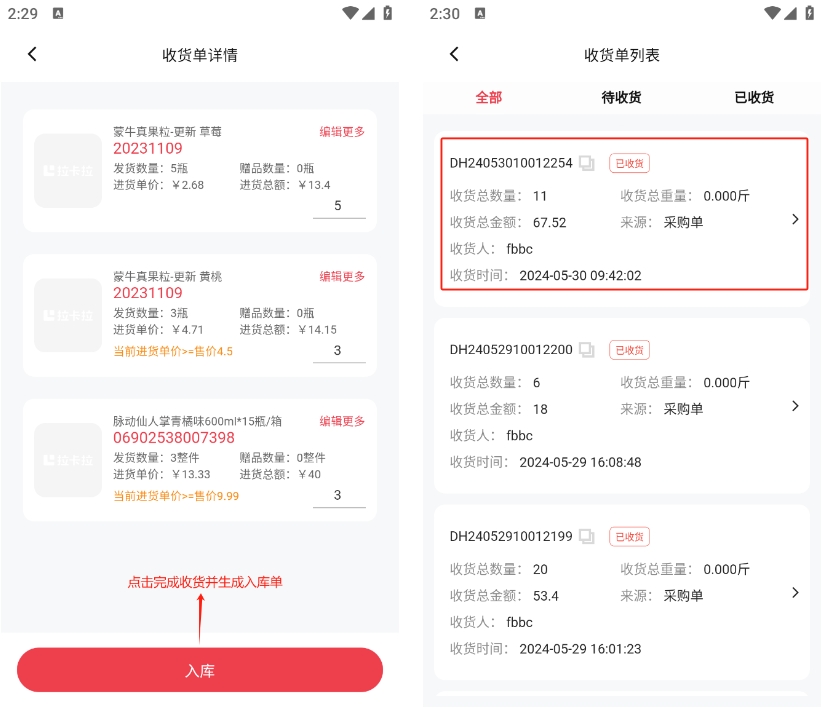Tap 编辑更多 for 脉动仙人掌青橘味 item
This screenshot has height=708, width=823.
[x=342, y=421]
